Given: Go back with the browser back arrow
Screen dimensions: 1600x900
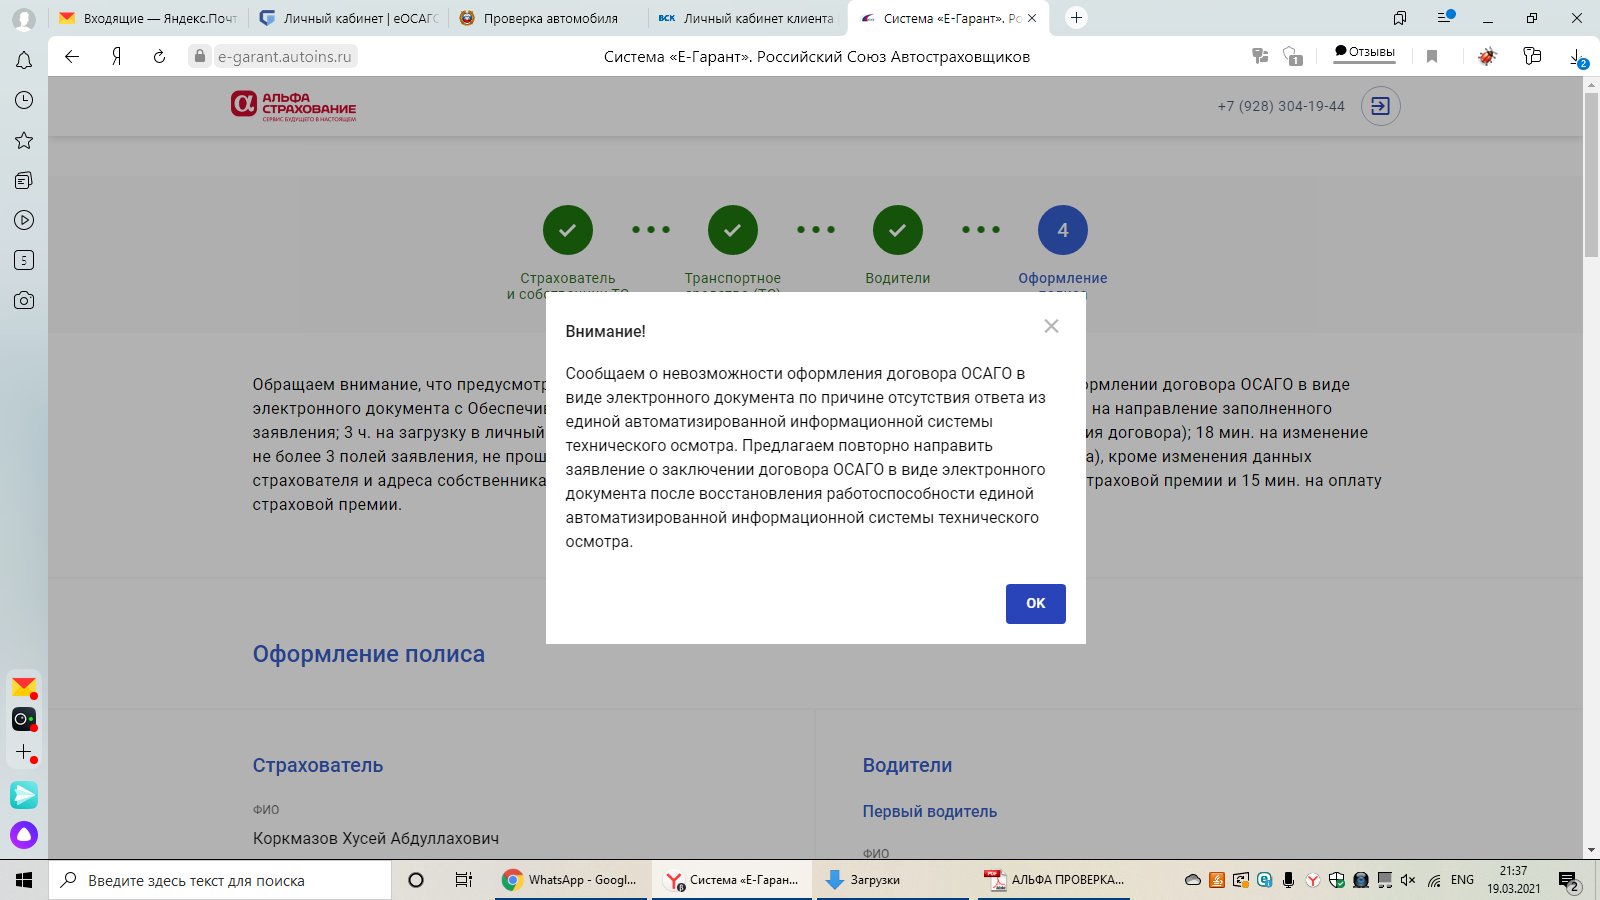Looking at the screenshot, I should (72, 56).
